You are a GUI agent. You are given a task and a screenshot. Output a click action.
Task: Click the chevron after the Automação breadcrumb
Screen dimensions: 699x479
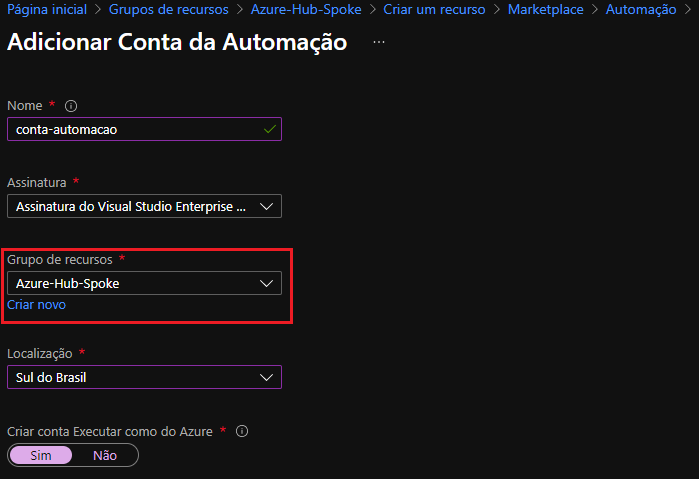(689, 9)
